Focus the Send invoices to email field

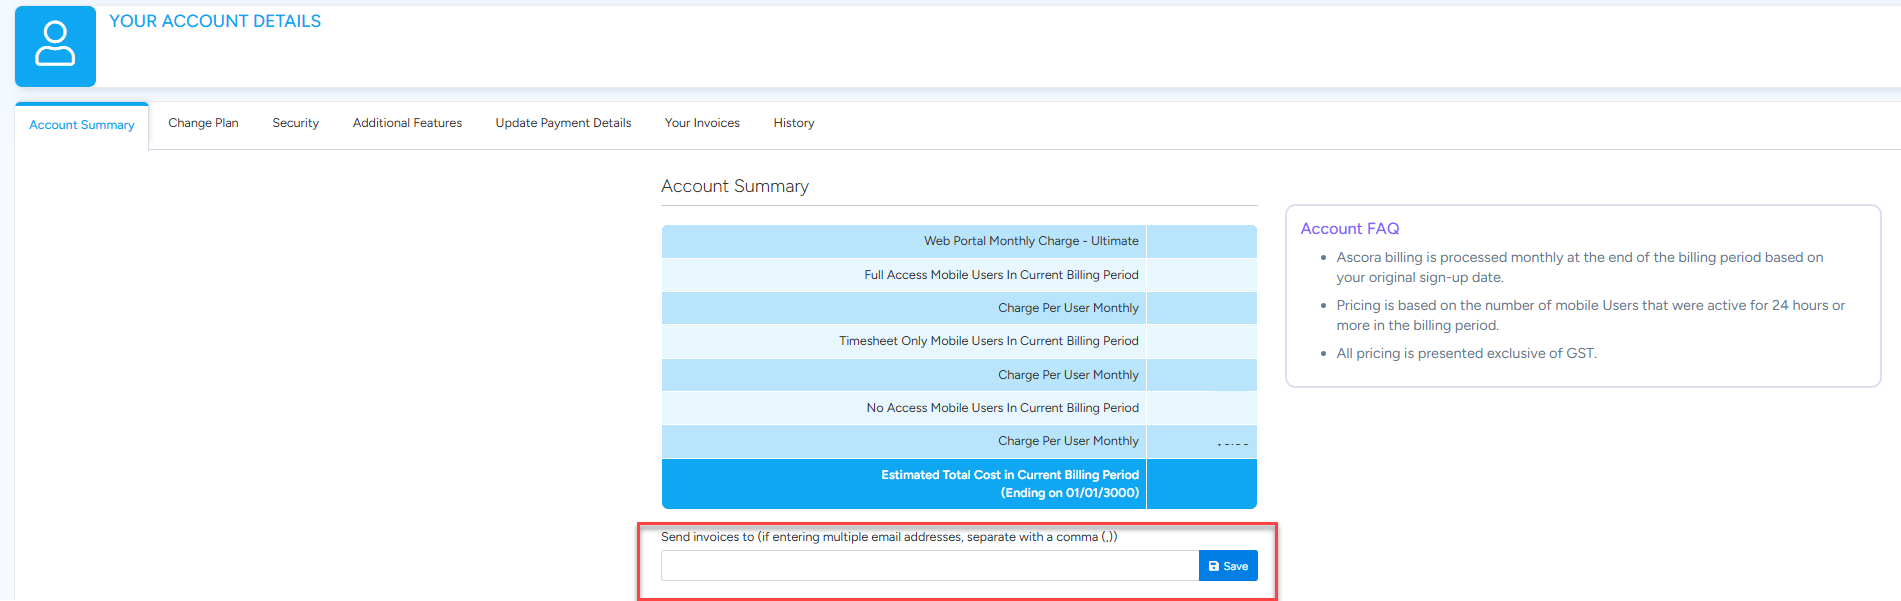click(x=930, y=566)
